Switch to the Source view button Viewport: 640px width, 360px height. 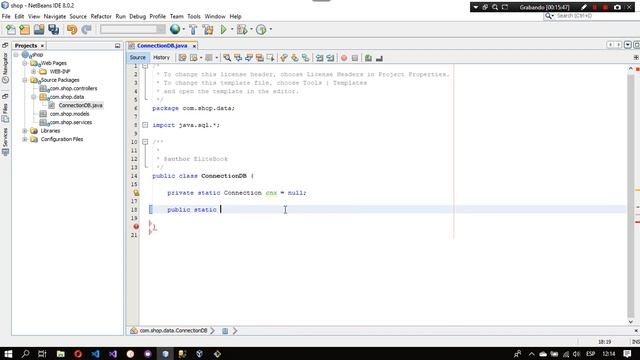click(x=138, y=58)
